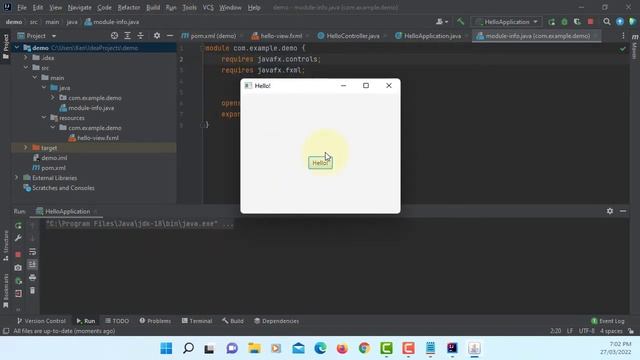Open the Dependencies tool window
Image resolution: width=640 pixels, height=360 pixels.
tap(276, 321)
